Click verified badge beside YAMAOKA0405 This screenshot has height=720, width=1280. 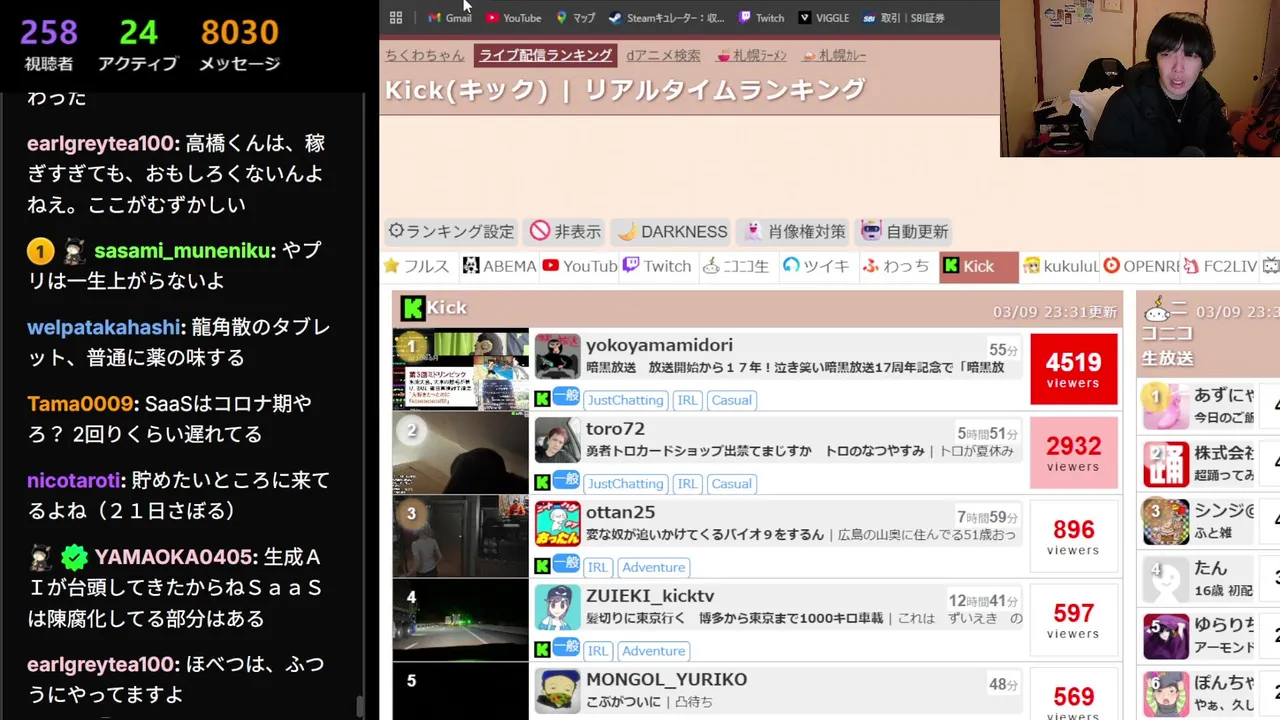click(74, 557)
